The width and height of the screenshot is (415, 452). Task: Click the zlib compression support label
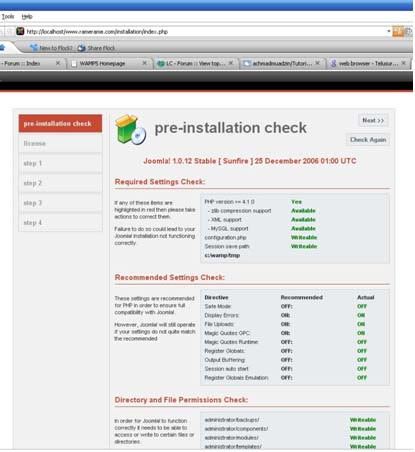239,211
